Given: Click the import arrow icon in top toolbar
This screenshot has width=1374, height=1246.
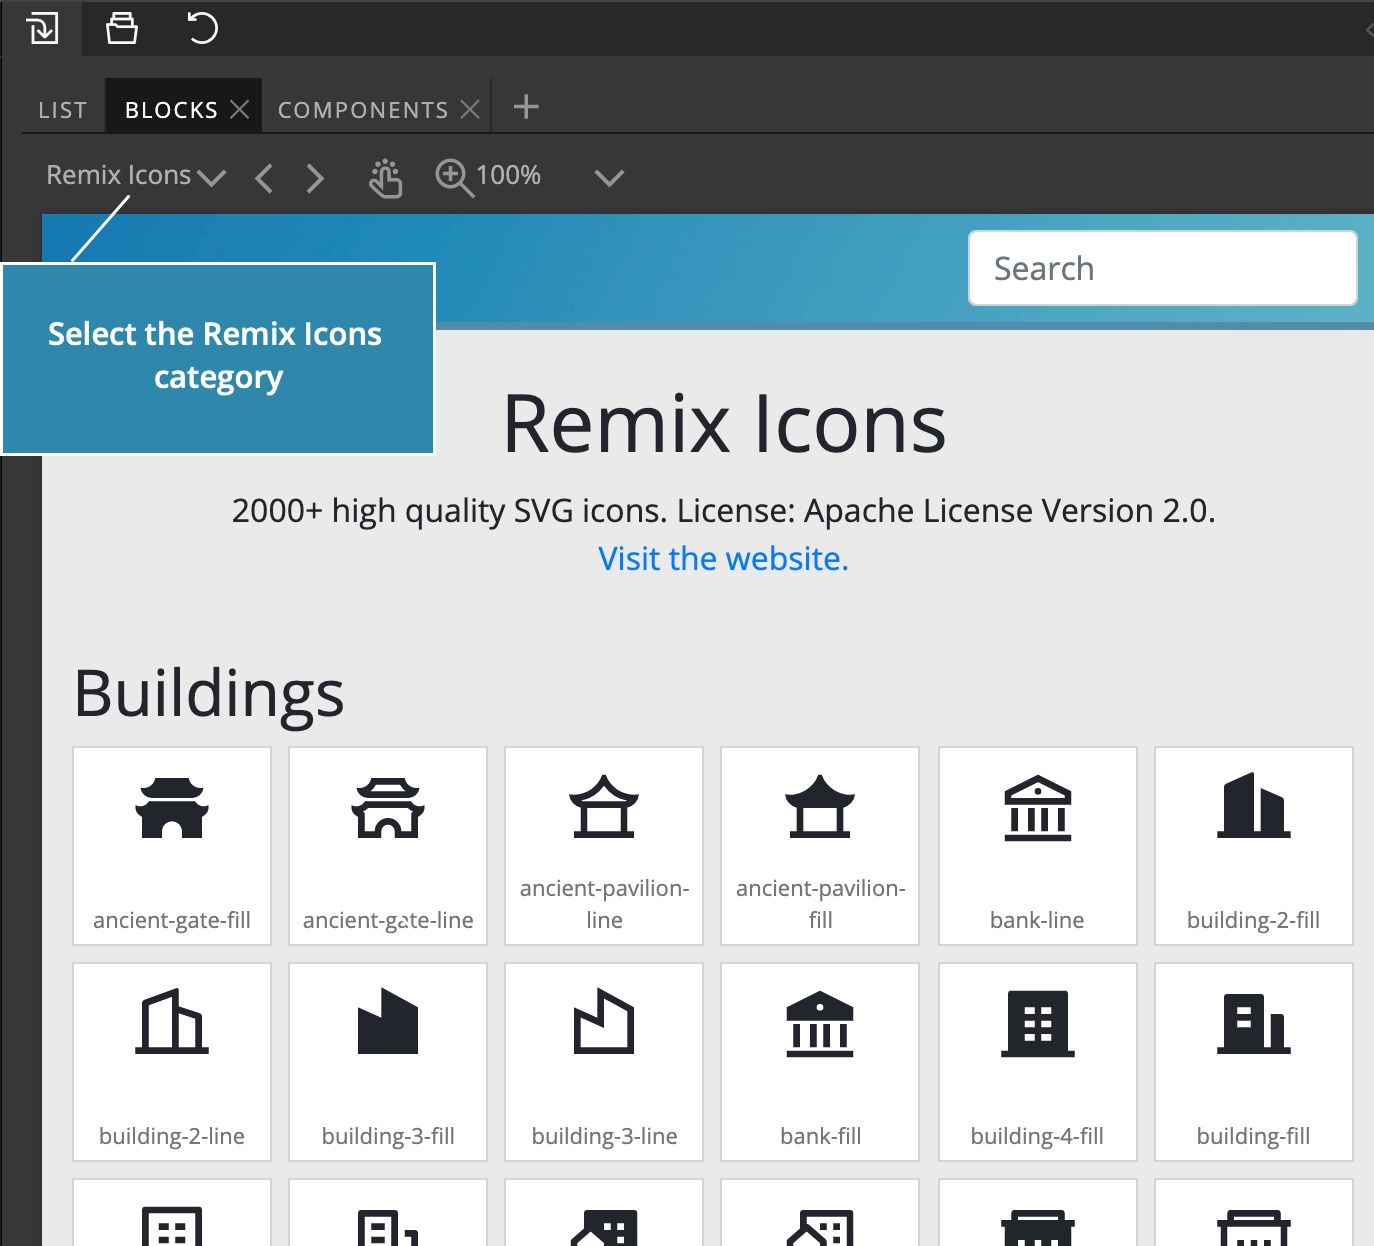Looking at the screenshot, I should pos(43,28).
